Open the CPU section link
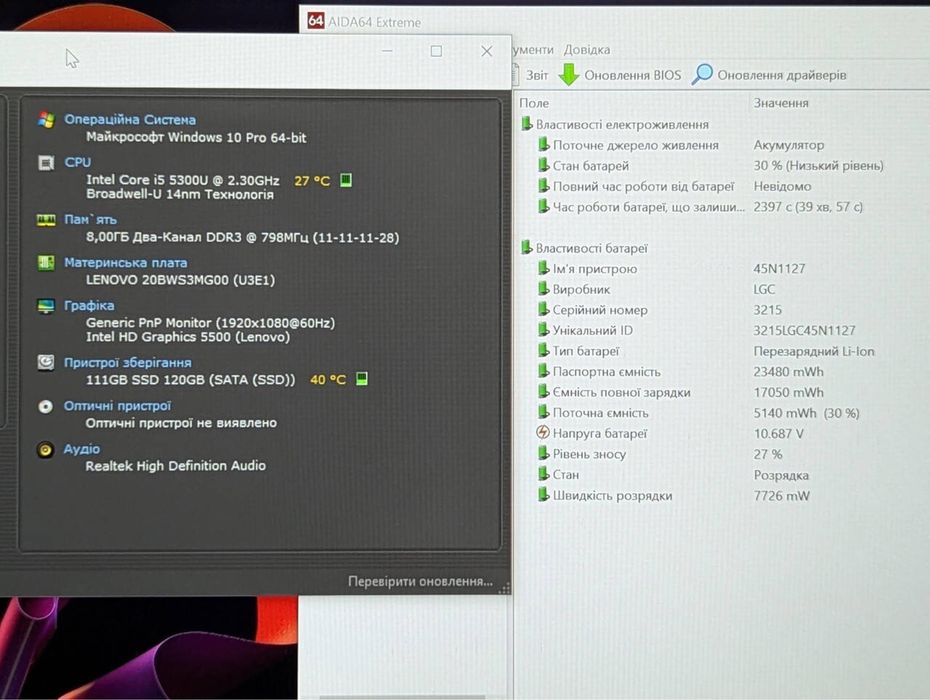 pos(78,162)
